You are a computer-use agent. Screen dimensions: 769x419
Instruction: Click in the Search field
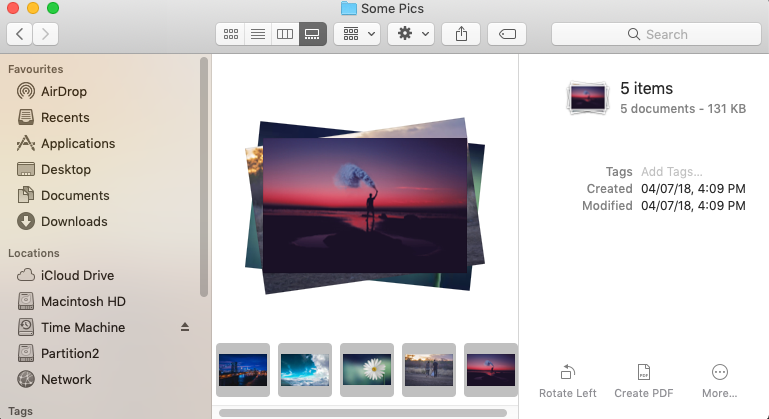tap(656, 34)
